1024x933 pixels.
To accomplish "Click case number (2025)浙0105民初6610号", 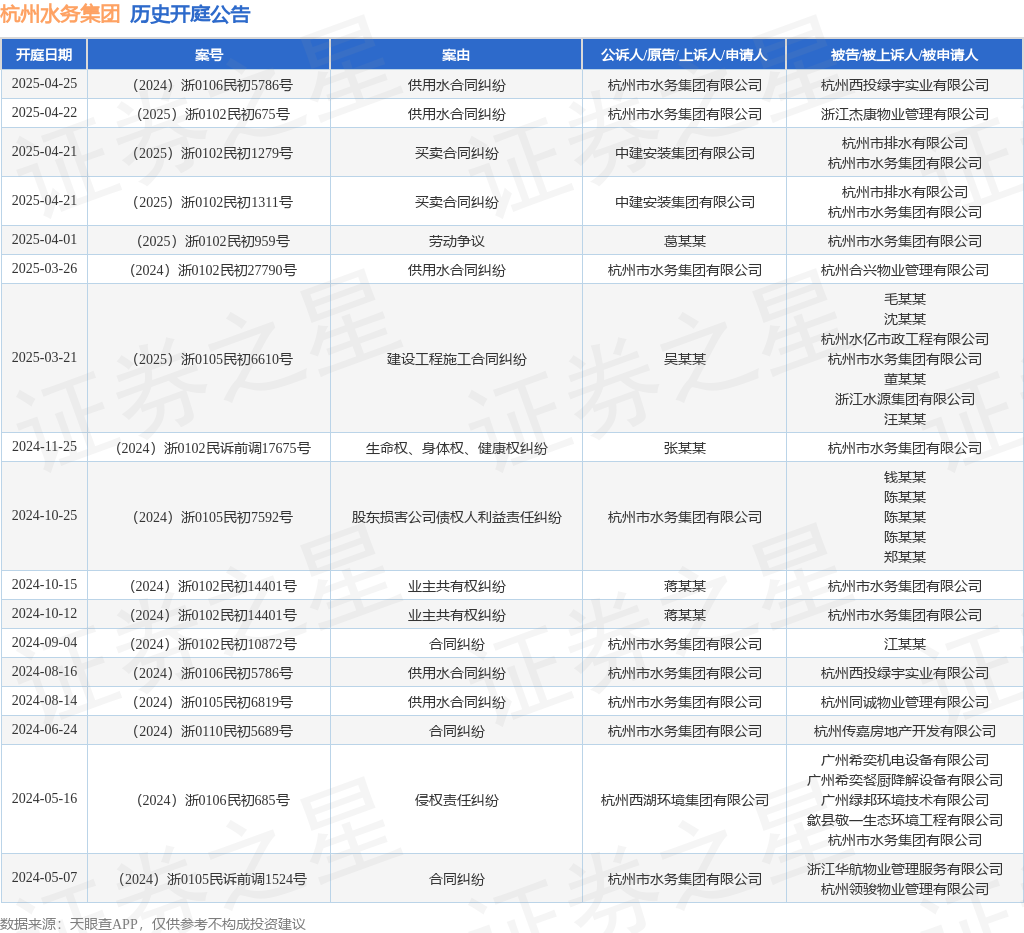I will point(213,359).
